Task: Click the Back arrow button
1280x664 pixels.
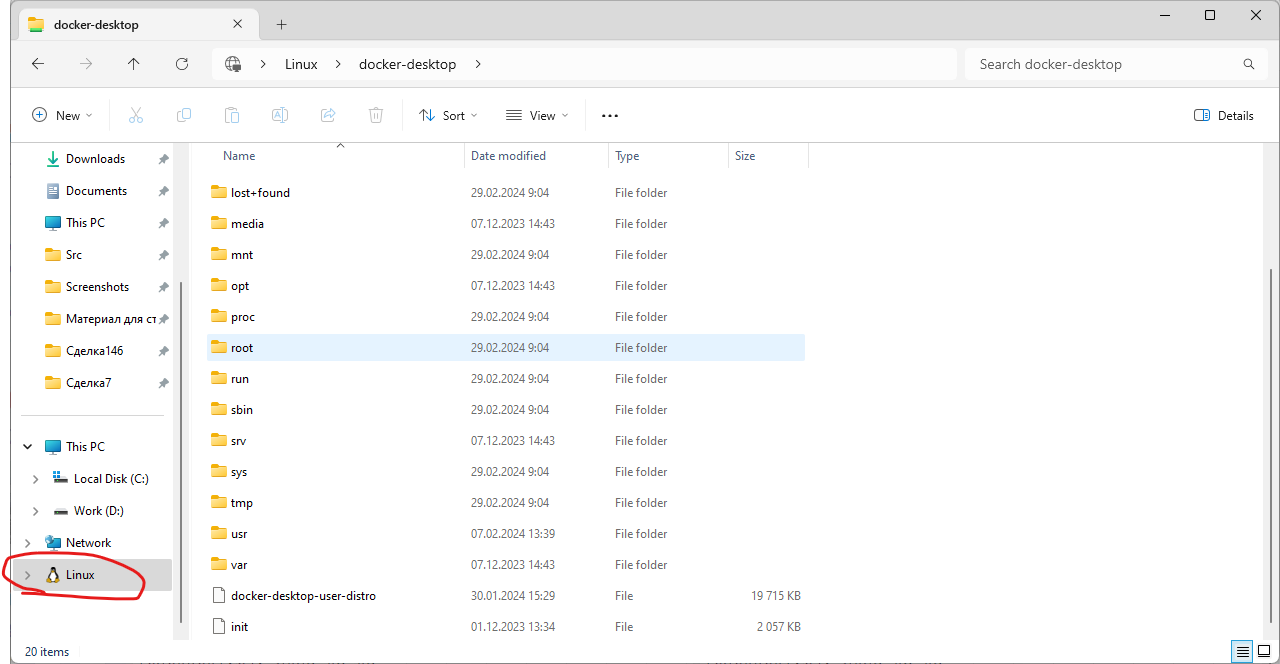Action: point(38,64)
